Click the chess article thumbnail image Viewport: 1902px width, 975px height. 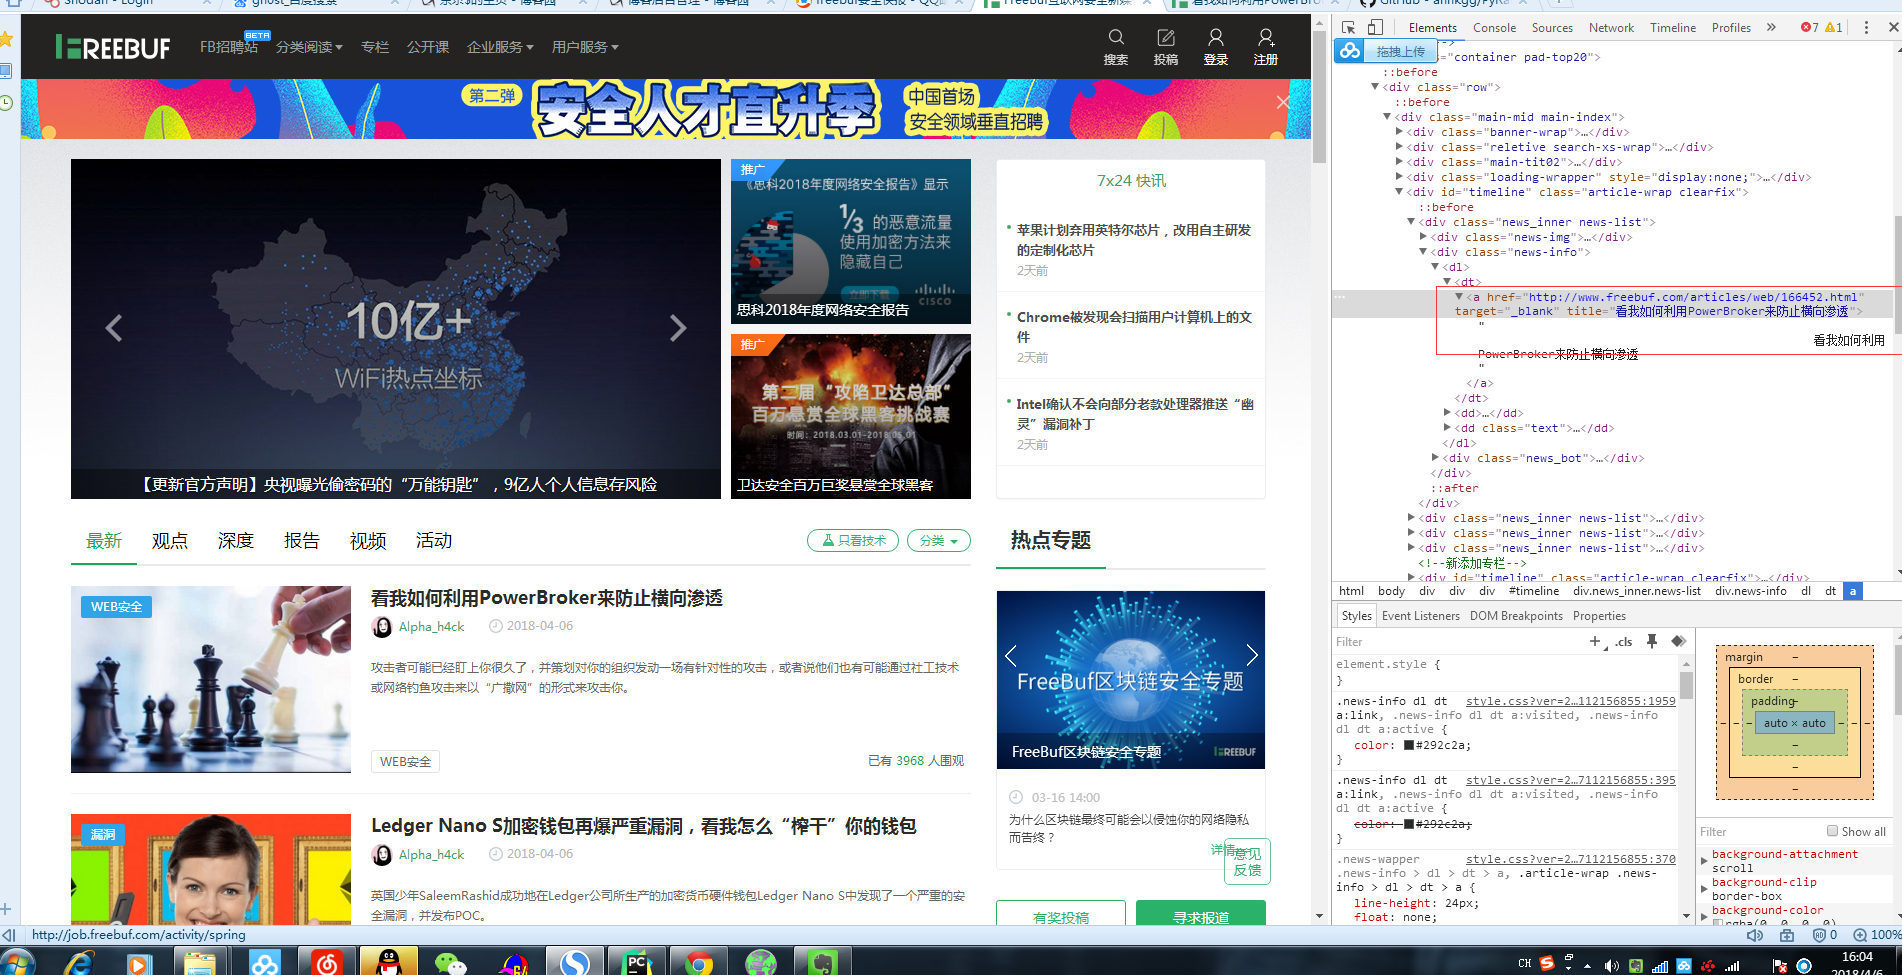pyautogui.click(x=211, y=679)
